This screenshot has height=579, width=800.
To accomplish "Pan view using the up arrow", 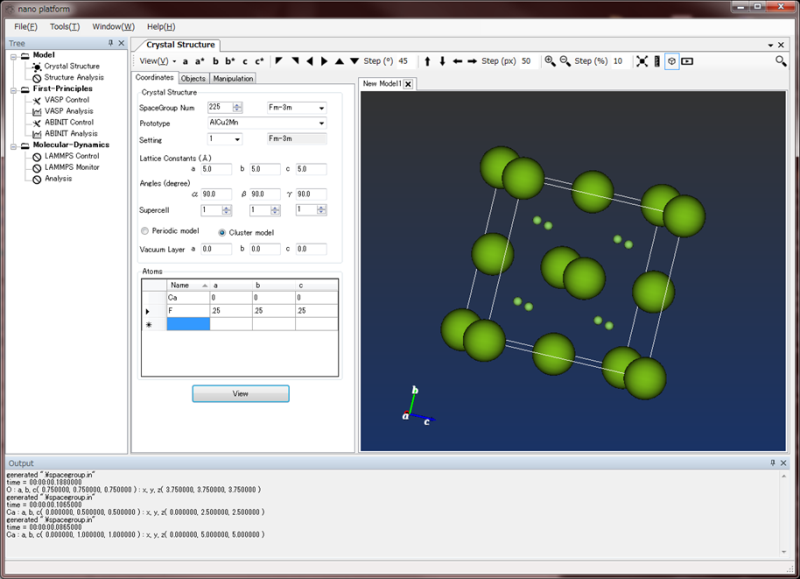I will pos(428,61).
